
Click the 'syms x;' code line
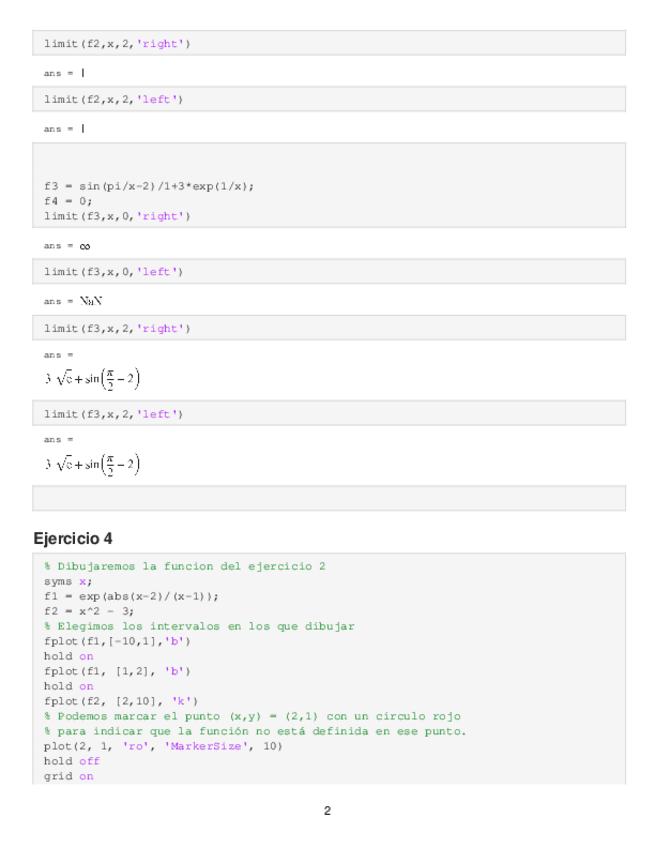click(x=67, y=581)
